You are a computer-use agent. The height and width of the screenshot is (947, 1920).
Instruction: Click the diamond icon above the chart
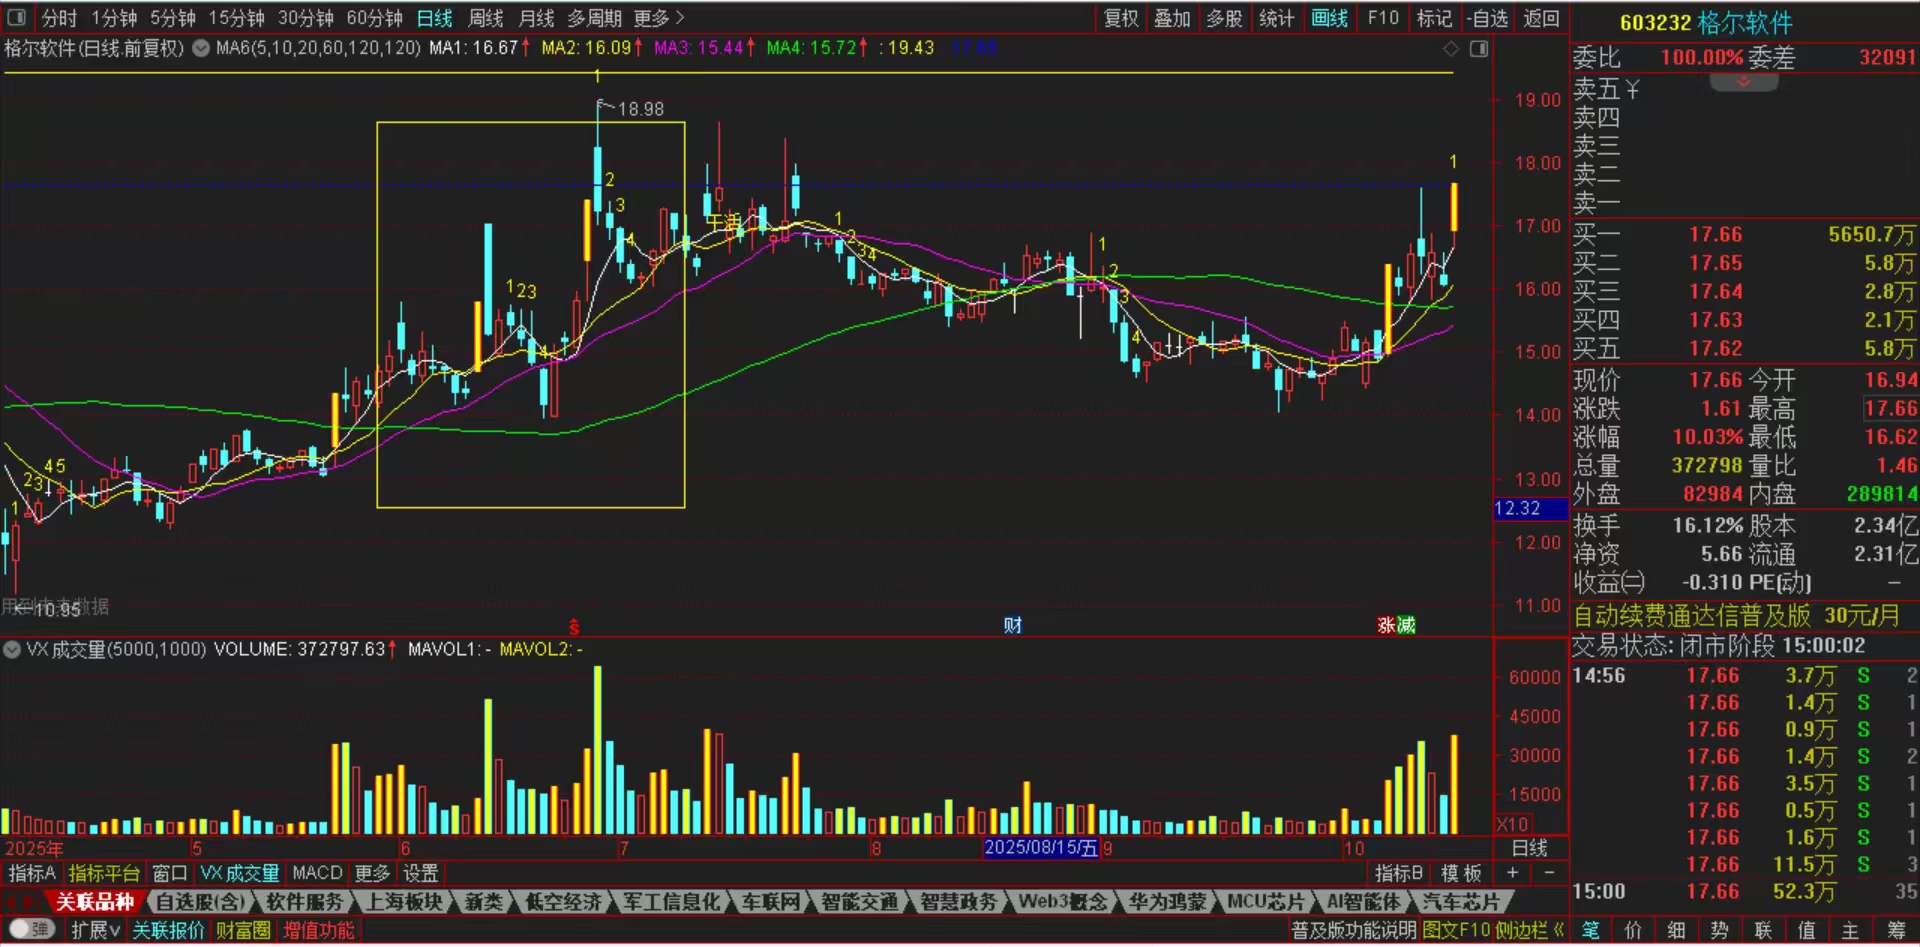[x=1451, y=49]
